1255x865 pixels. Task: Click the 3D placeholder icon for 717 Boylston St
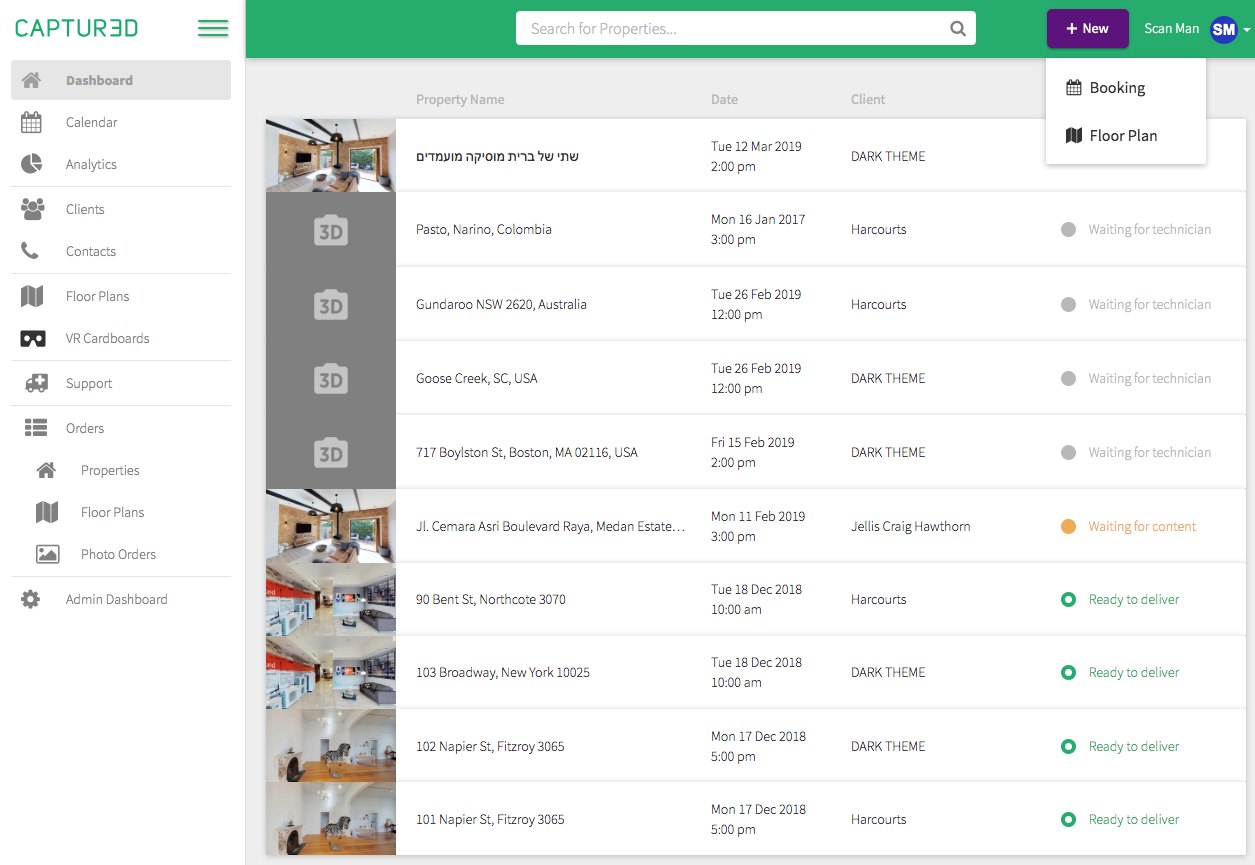pos(330,454)
